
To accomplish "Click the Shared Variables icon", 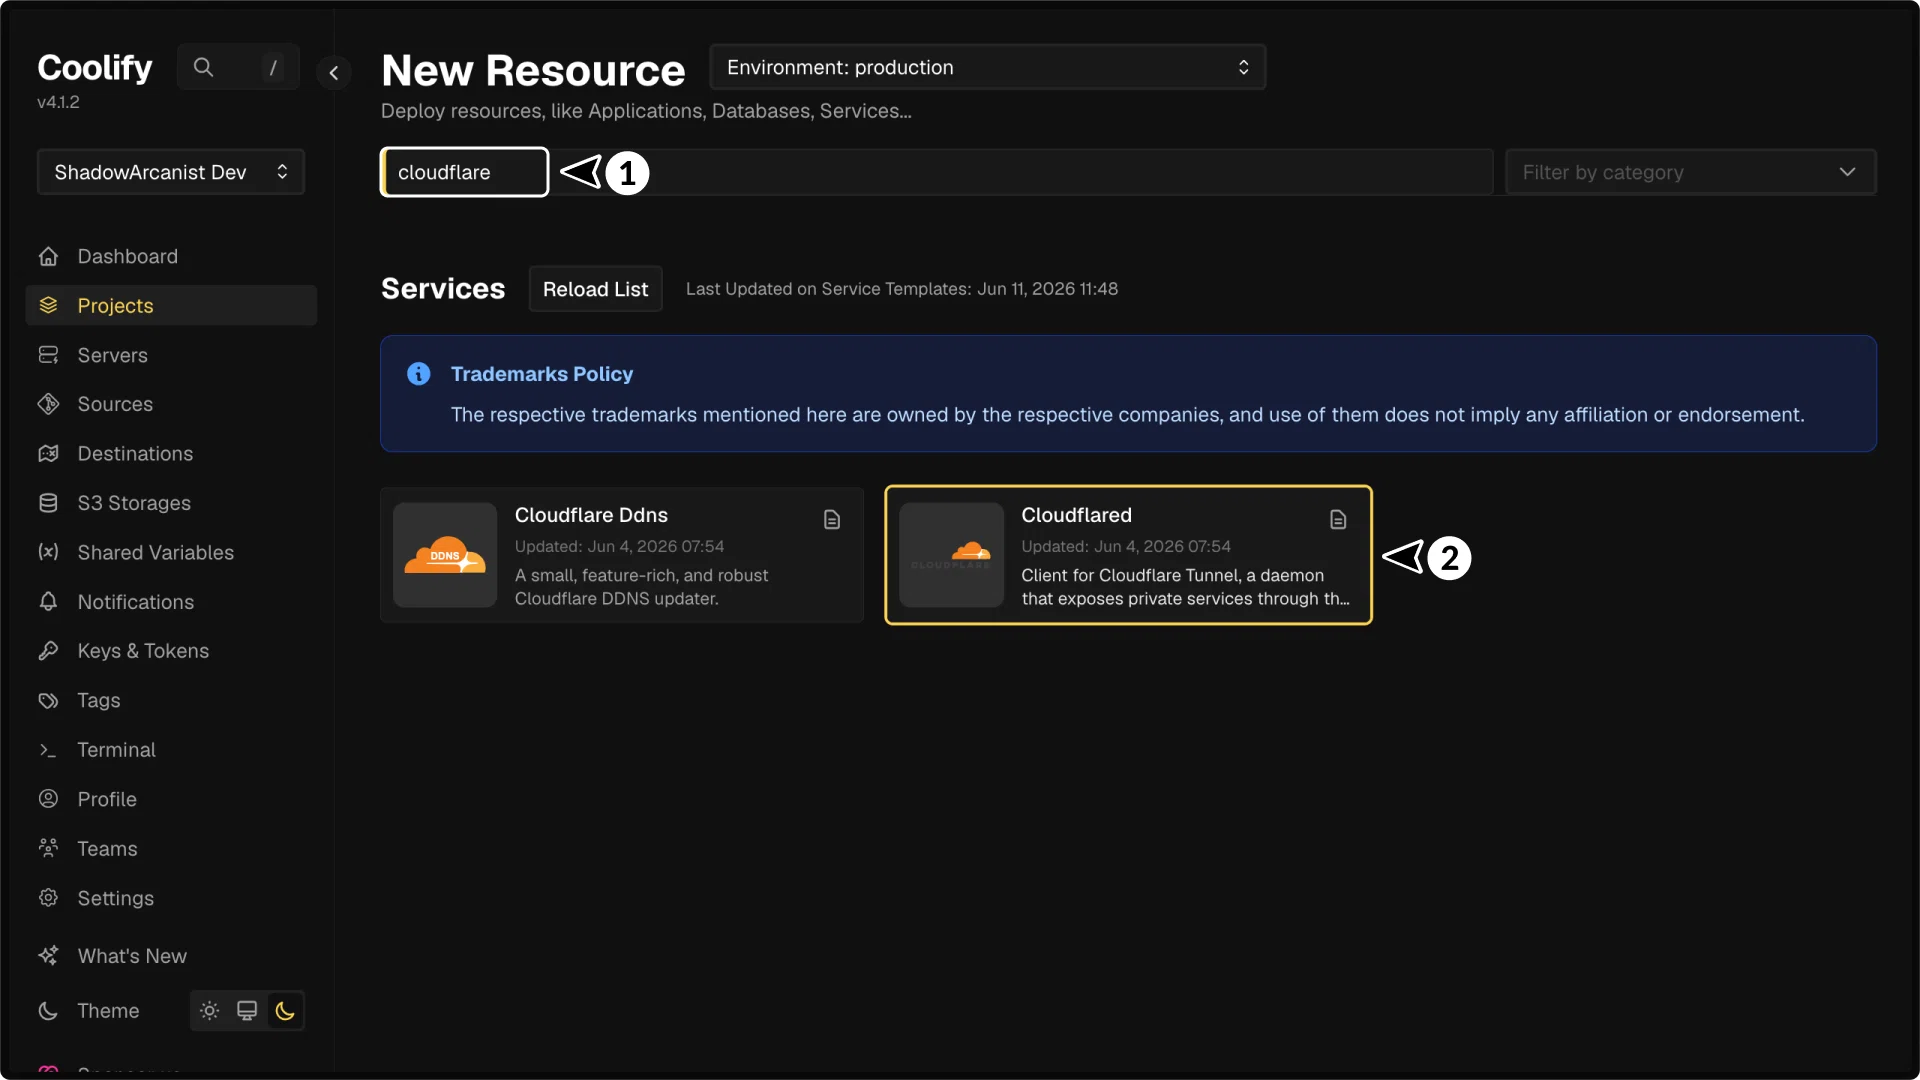I will (x=48, y=552).
